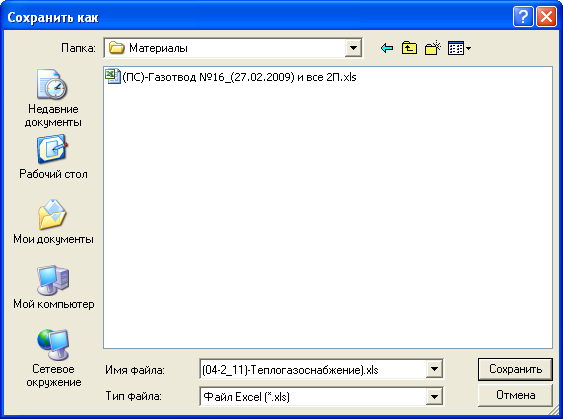This screenshot has height=419, width=563.
Task: Expand the Папка location dropdown
Action: (353, 48)
